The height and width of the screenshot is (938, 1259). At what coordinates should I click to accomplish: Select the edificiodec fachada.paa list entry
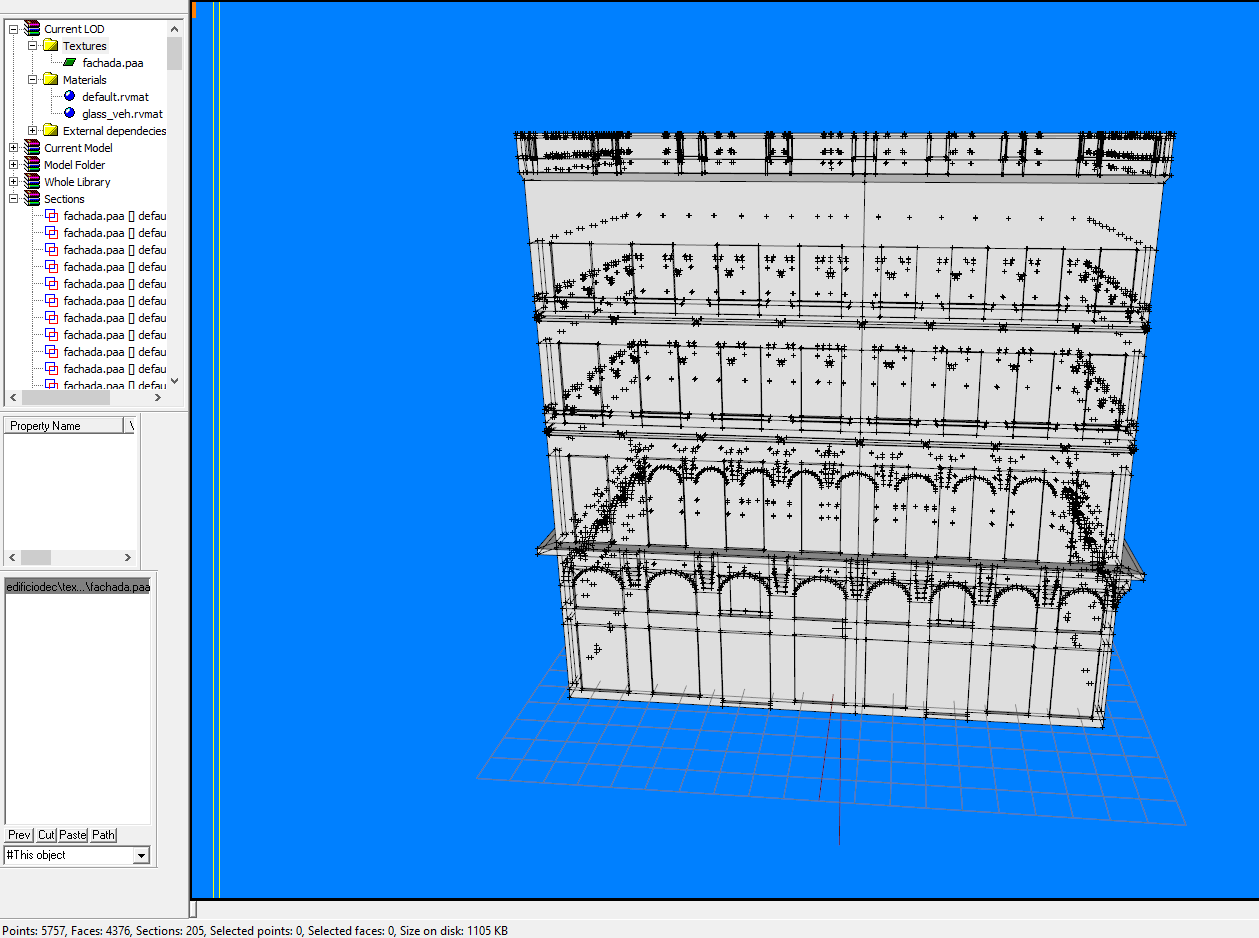[x=78, y=587]
